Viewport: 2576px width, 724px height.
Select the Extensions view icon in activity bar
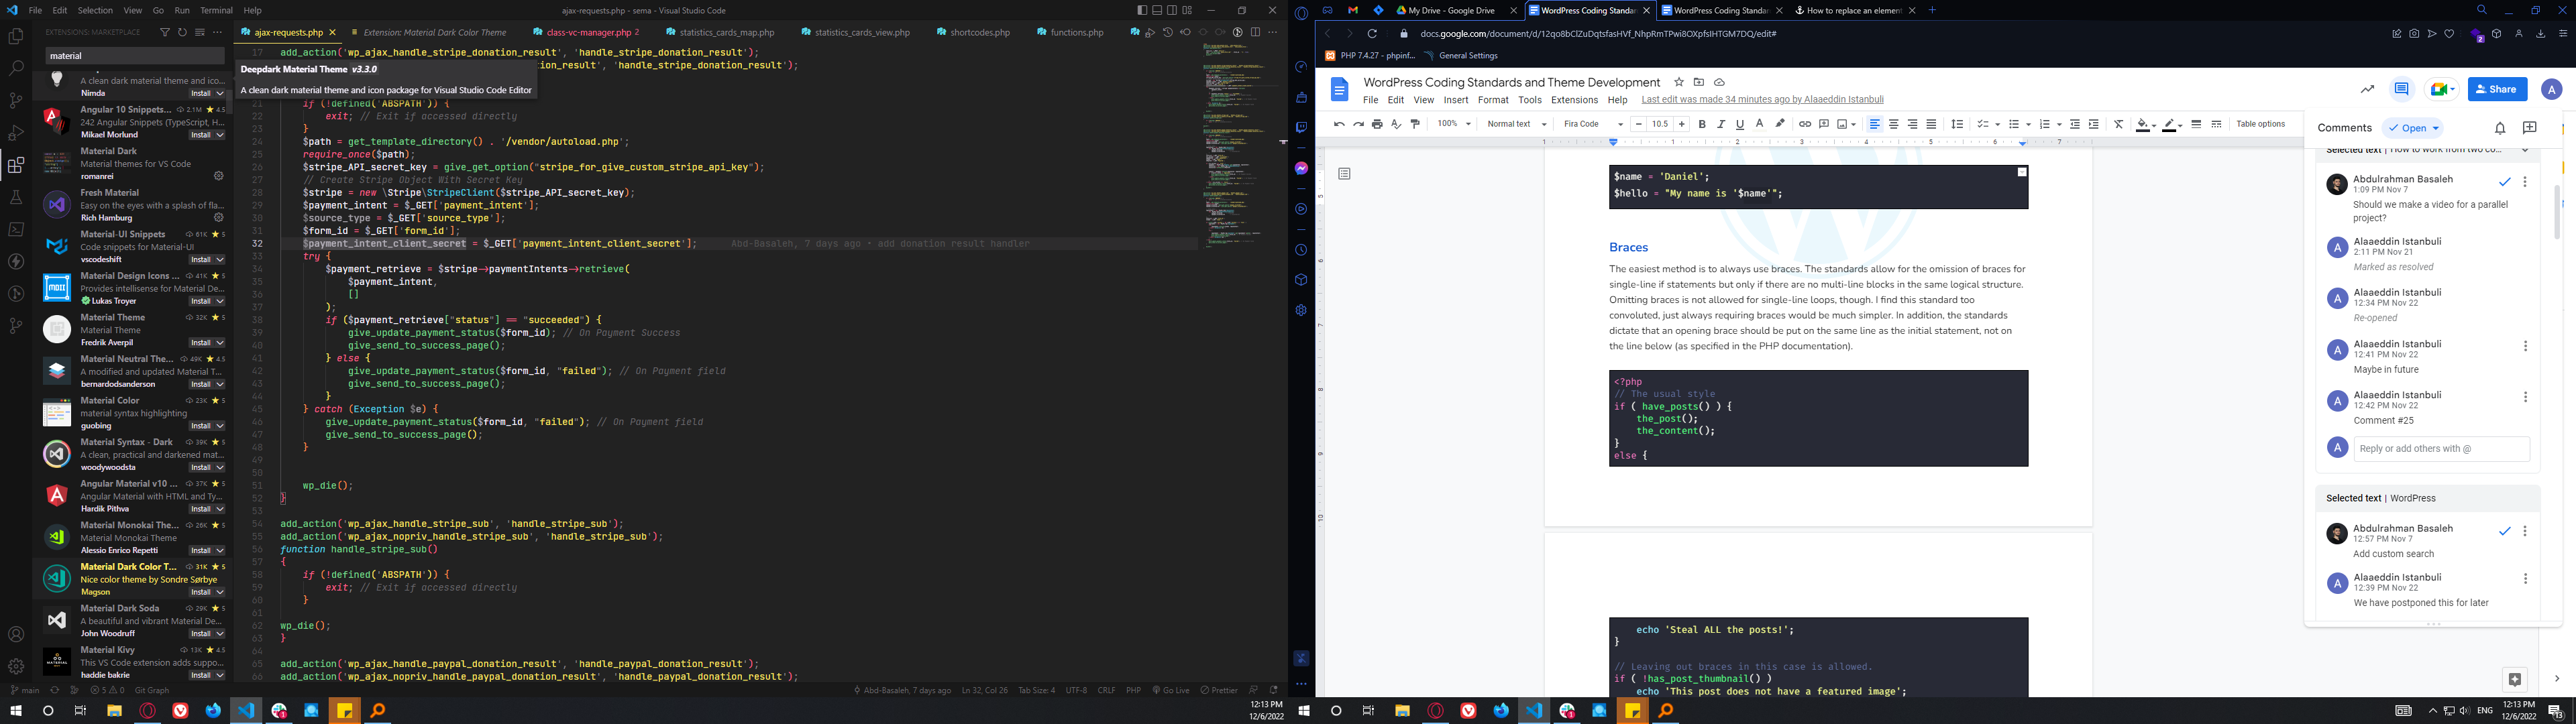16,165
